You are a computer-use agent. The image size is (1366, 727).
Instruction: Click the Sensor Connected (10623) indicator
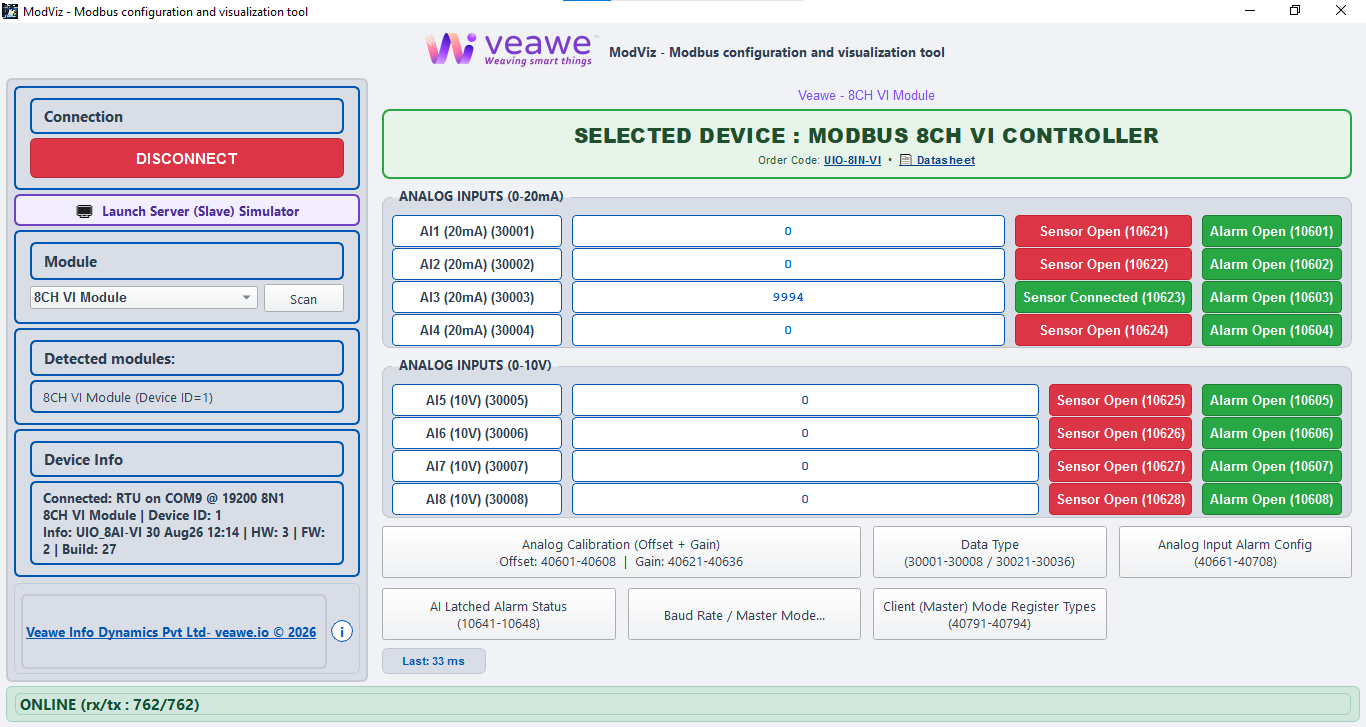point(1104,297)
